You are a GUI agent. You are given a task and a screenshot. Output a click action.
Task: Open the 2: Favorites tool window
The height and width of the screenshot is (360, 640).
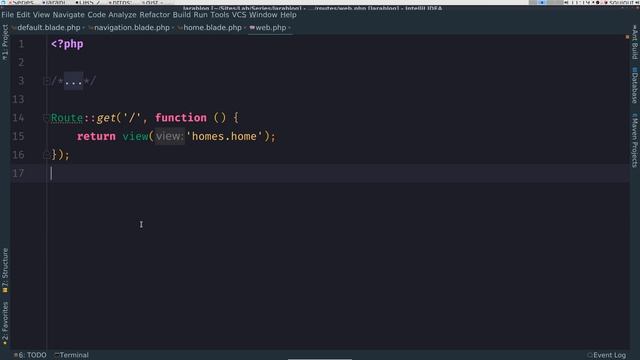tap(5, 324)
